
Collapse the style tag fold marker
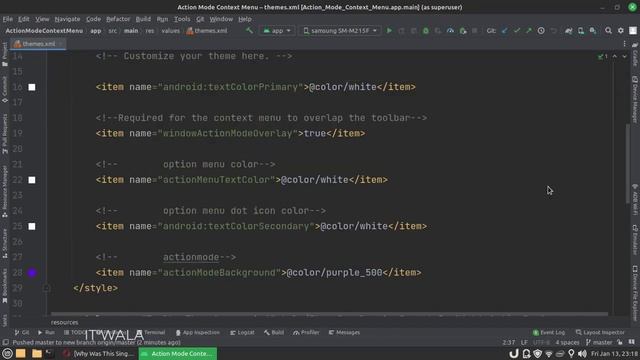point(47,288)
